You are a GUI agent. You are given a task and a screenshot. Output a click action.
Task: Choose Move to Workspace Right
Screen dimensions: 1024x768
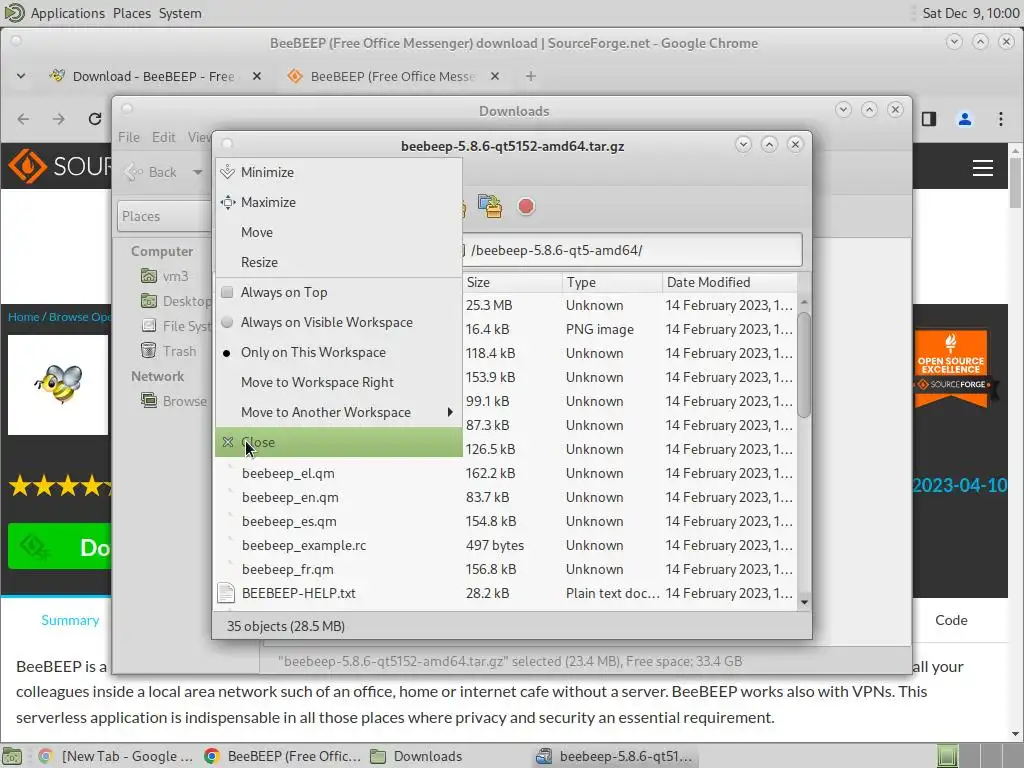point(338,383)
